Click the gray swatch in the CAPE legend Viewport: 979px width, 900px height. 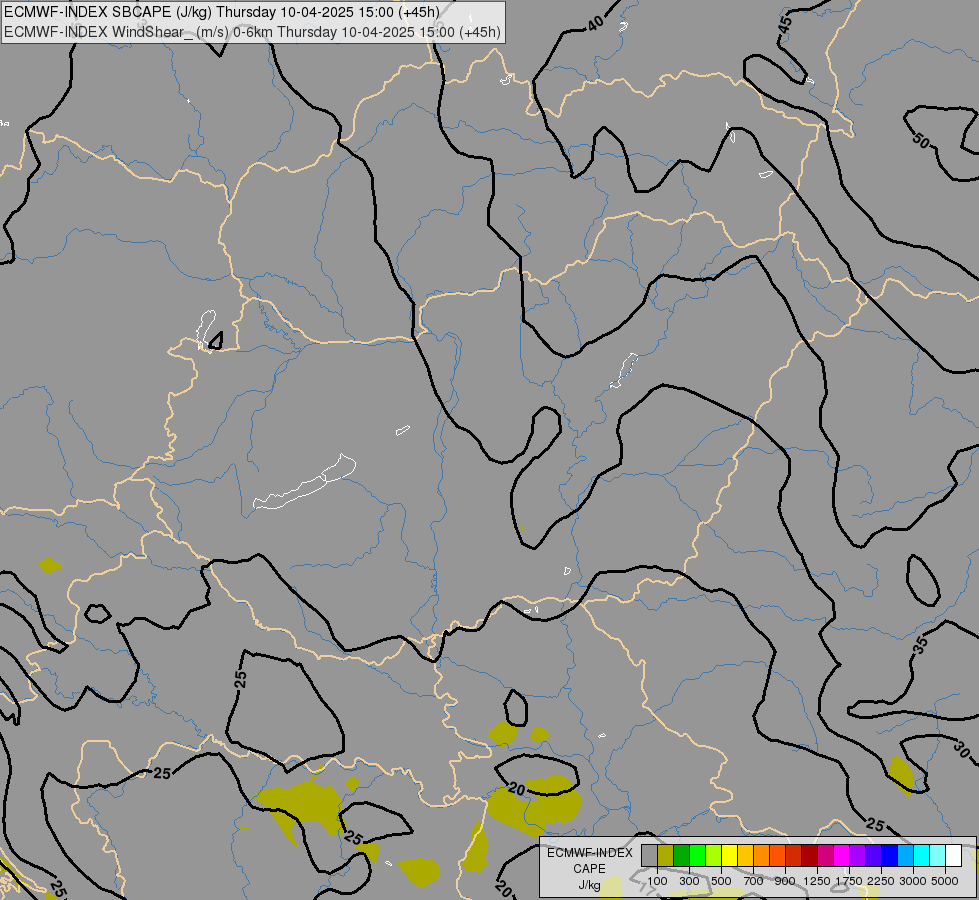[649, 855]
